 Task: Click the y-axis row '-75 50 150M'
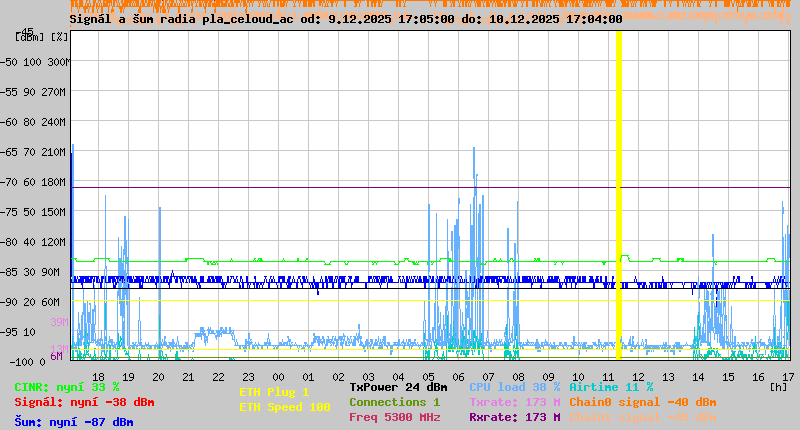[x=33, y=212]
